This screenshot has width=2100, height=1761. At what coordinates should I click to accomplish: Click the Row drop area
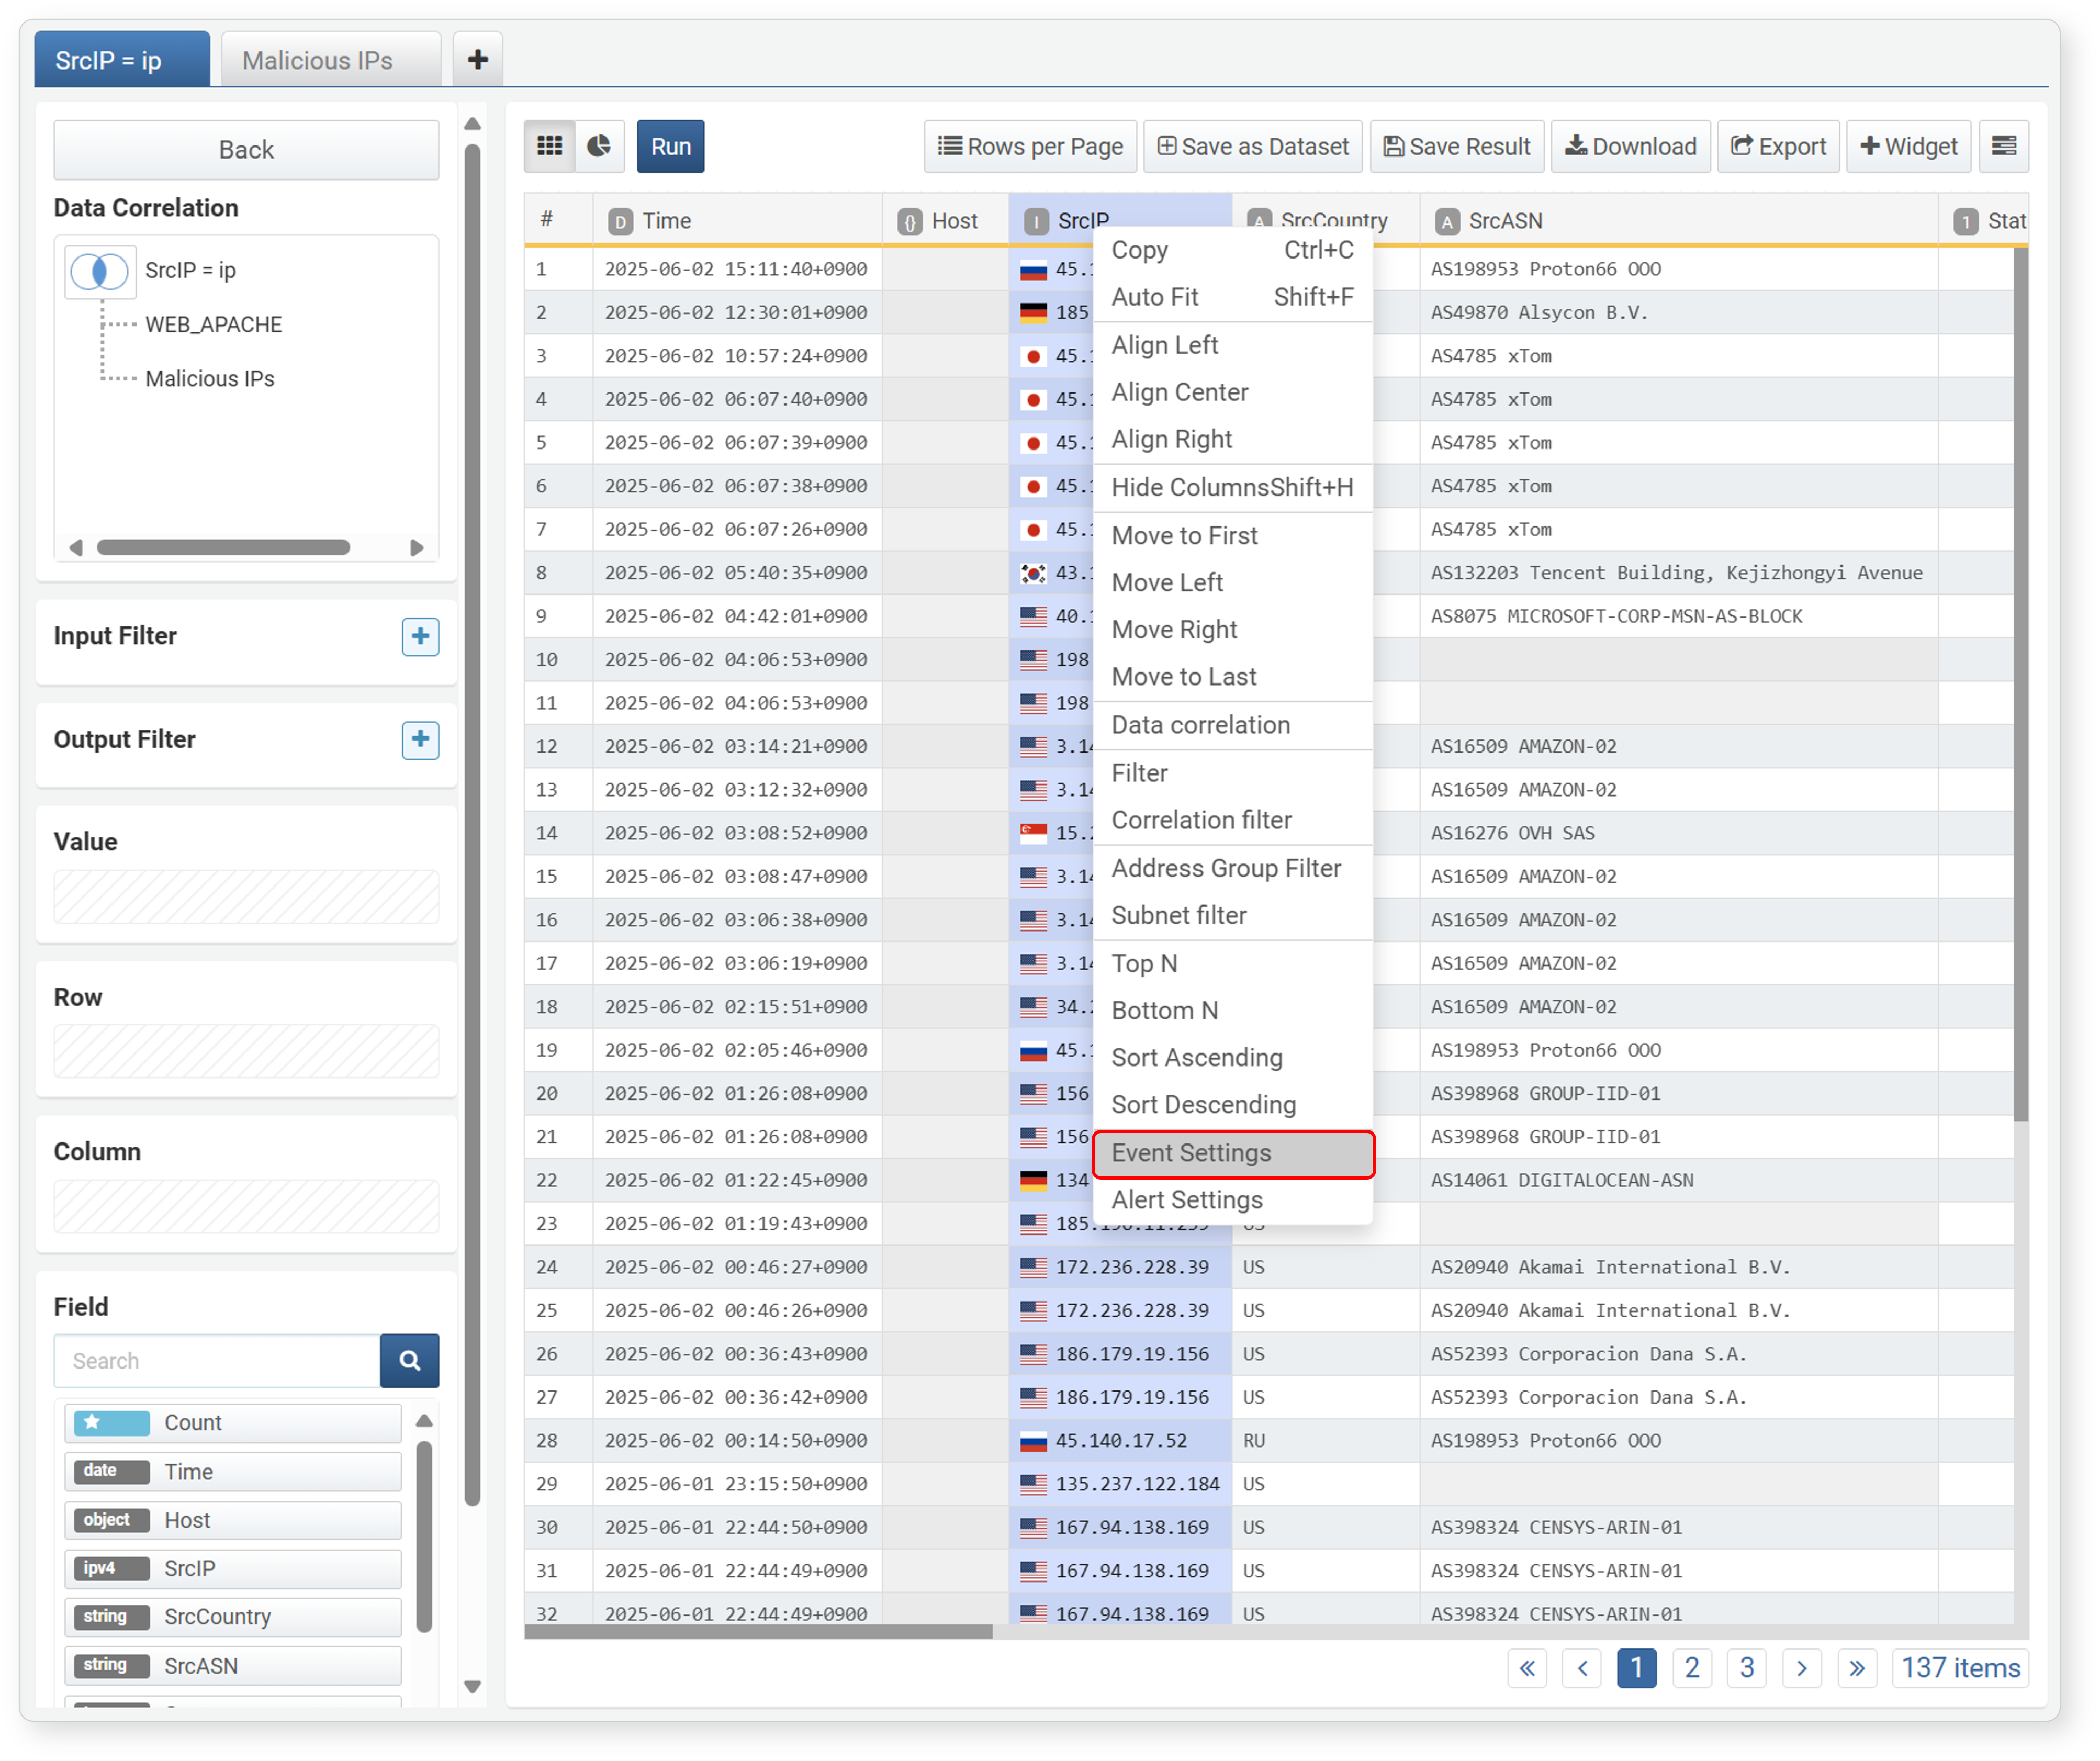point(246,1051)
